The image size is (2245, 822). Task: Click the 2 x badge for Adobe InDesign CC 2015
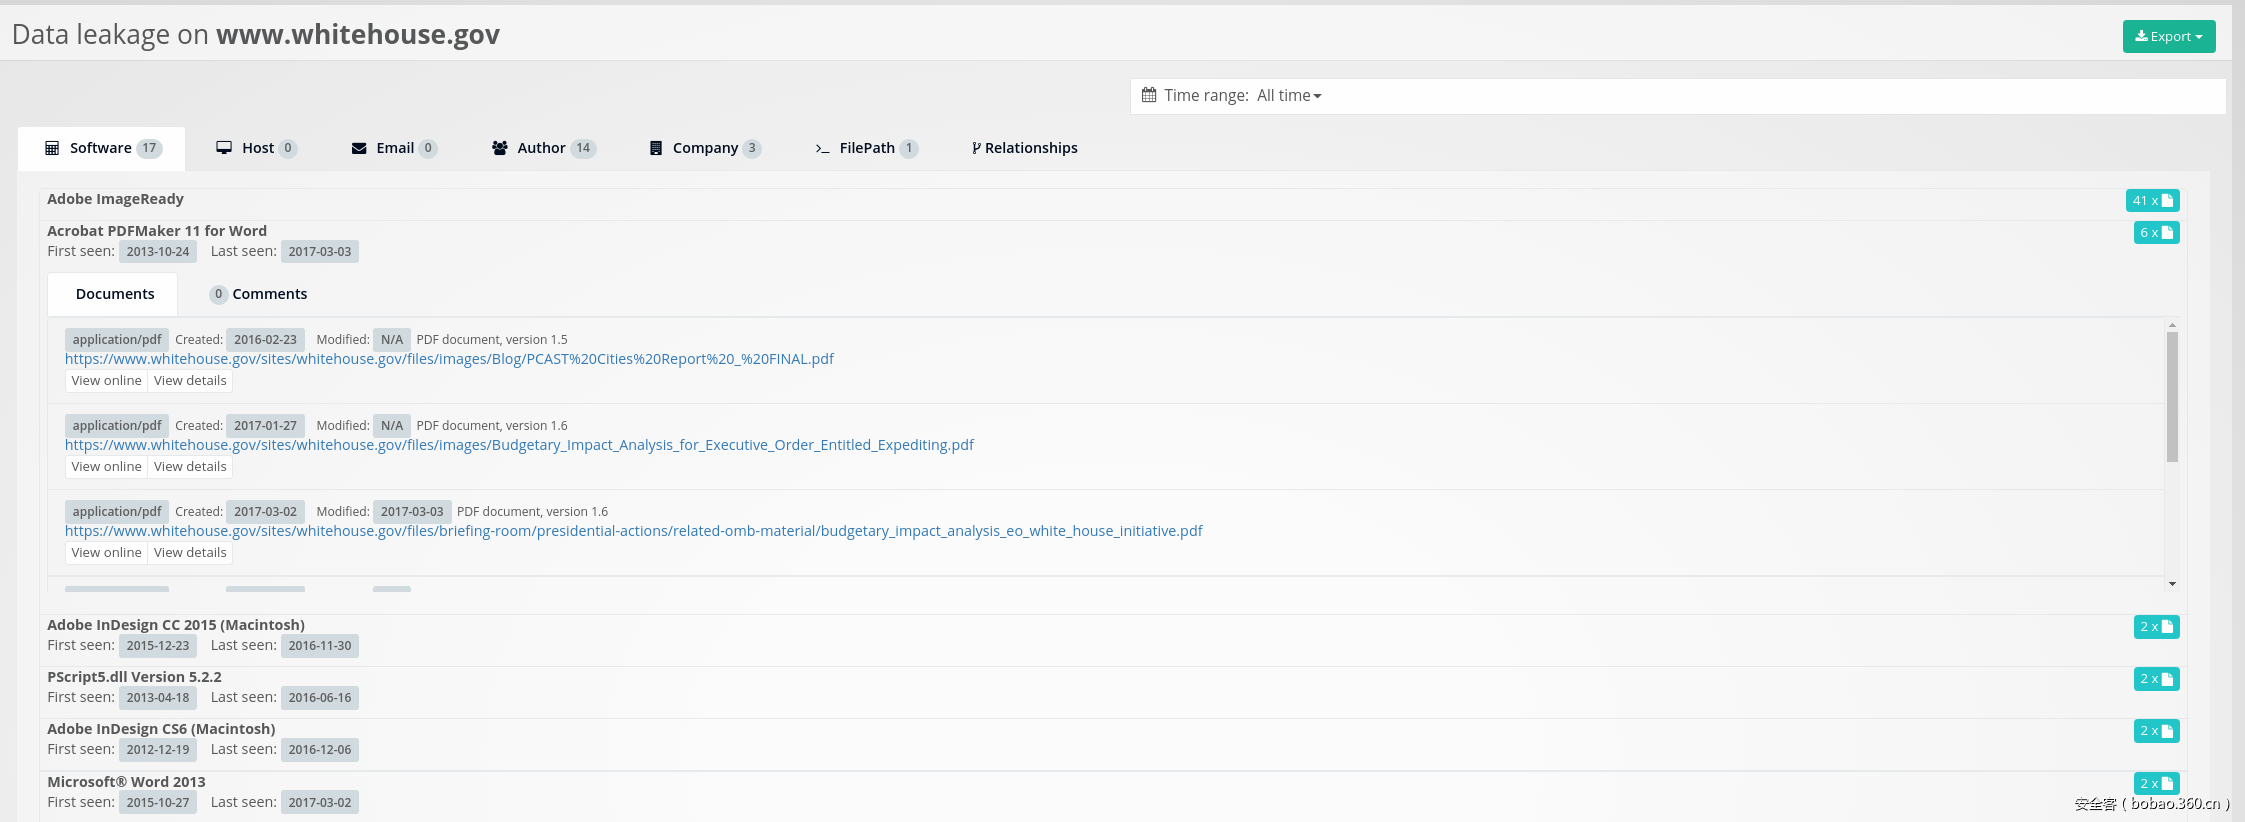pos(2156,627)
